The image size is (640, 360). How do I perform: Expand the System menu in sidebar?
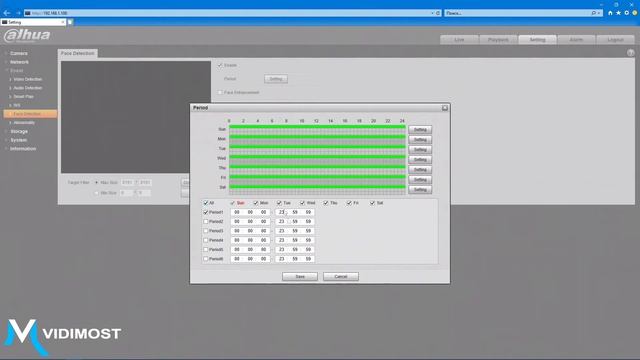(x=18, y=140)
